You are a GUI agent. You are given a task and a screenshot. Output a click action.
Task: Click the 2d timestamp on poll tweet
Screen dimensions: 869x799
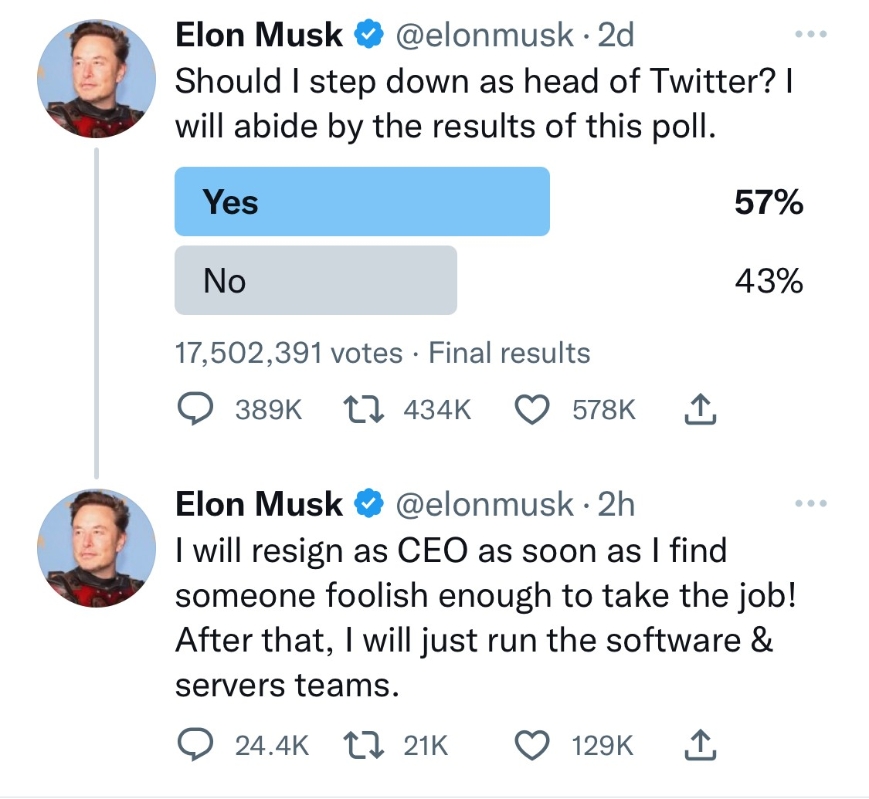616,36
